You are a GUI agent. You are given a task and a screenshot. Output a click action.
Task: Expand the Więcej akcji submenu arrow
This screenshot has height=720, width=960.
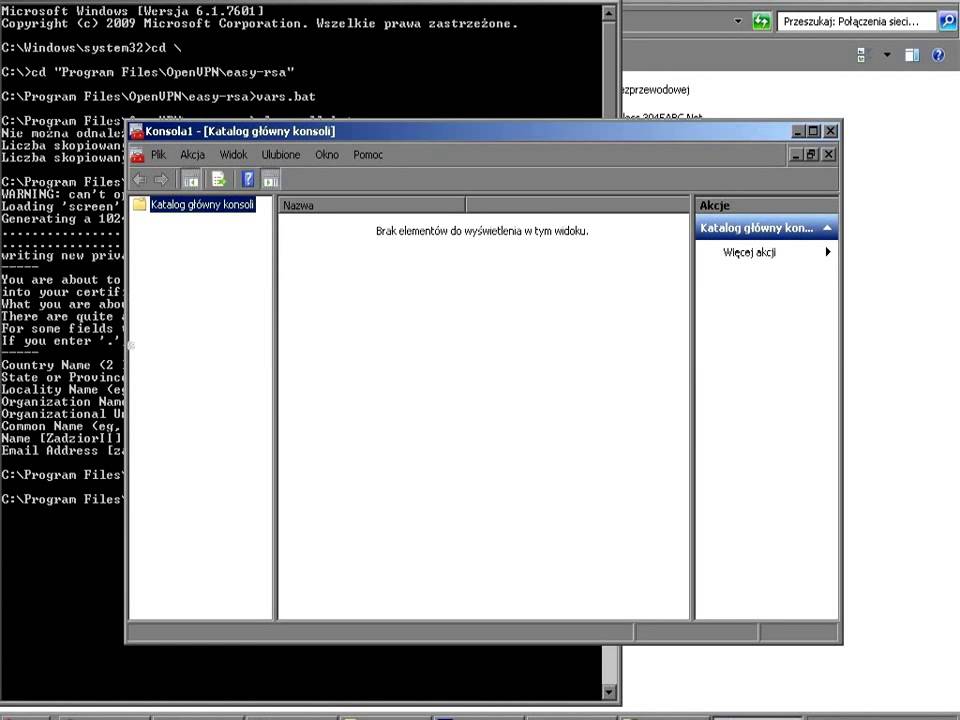coord(828,252)
